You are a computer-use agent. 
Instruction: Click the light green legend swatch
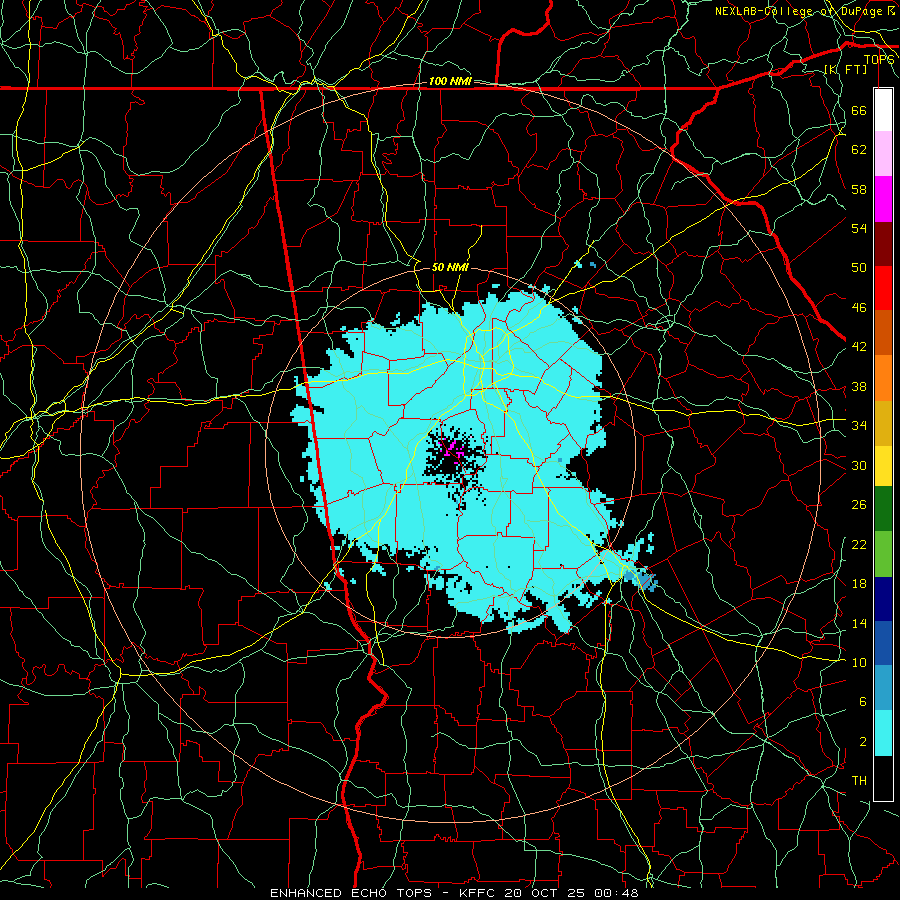point(883,554)
